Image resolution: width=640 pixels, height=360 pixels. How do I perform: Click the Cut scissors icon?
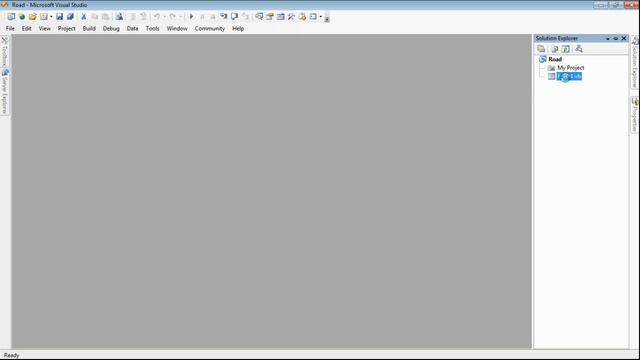pyautogui.click(x=84, y=17)
